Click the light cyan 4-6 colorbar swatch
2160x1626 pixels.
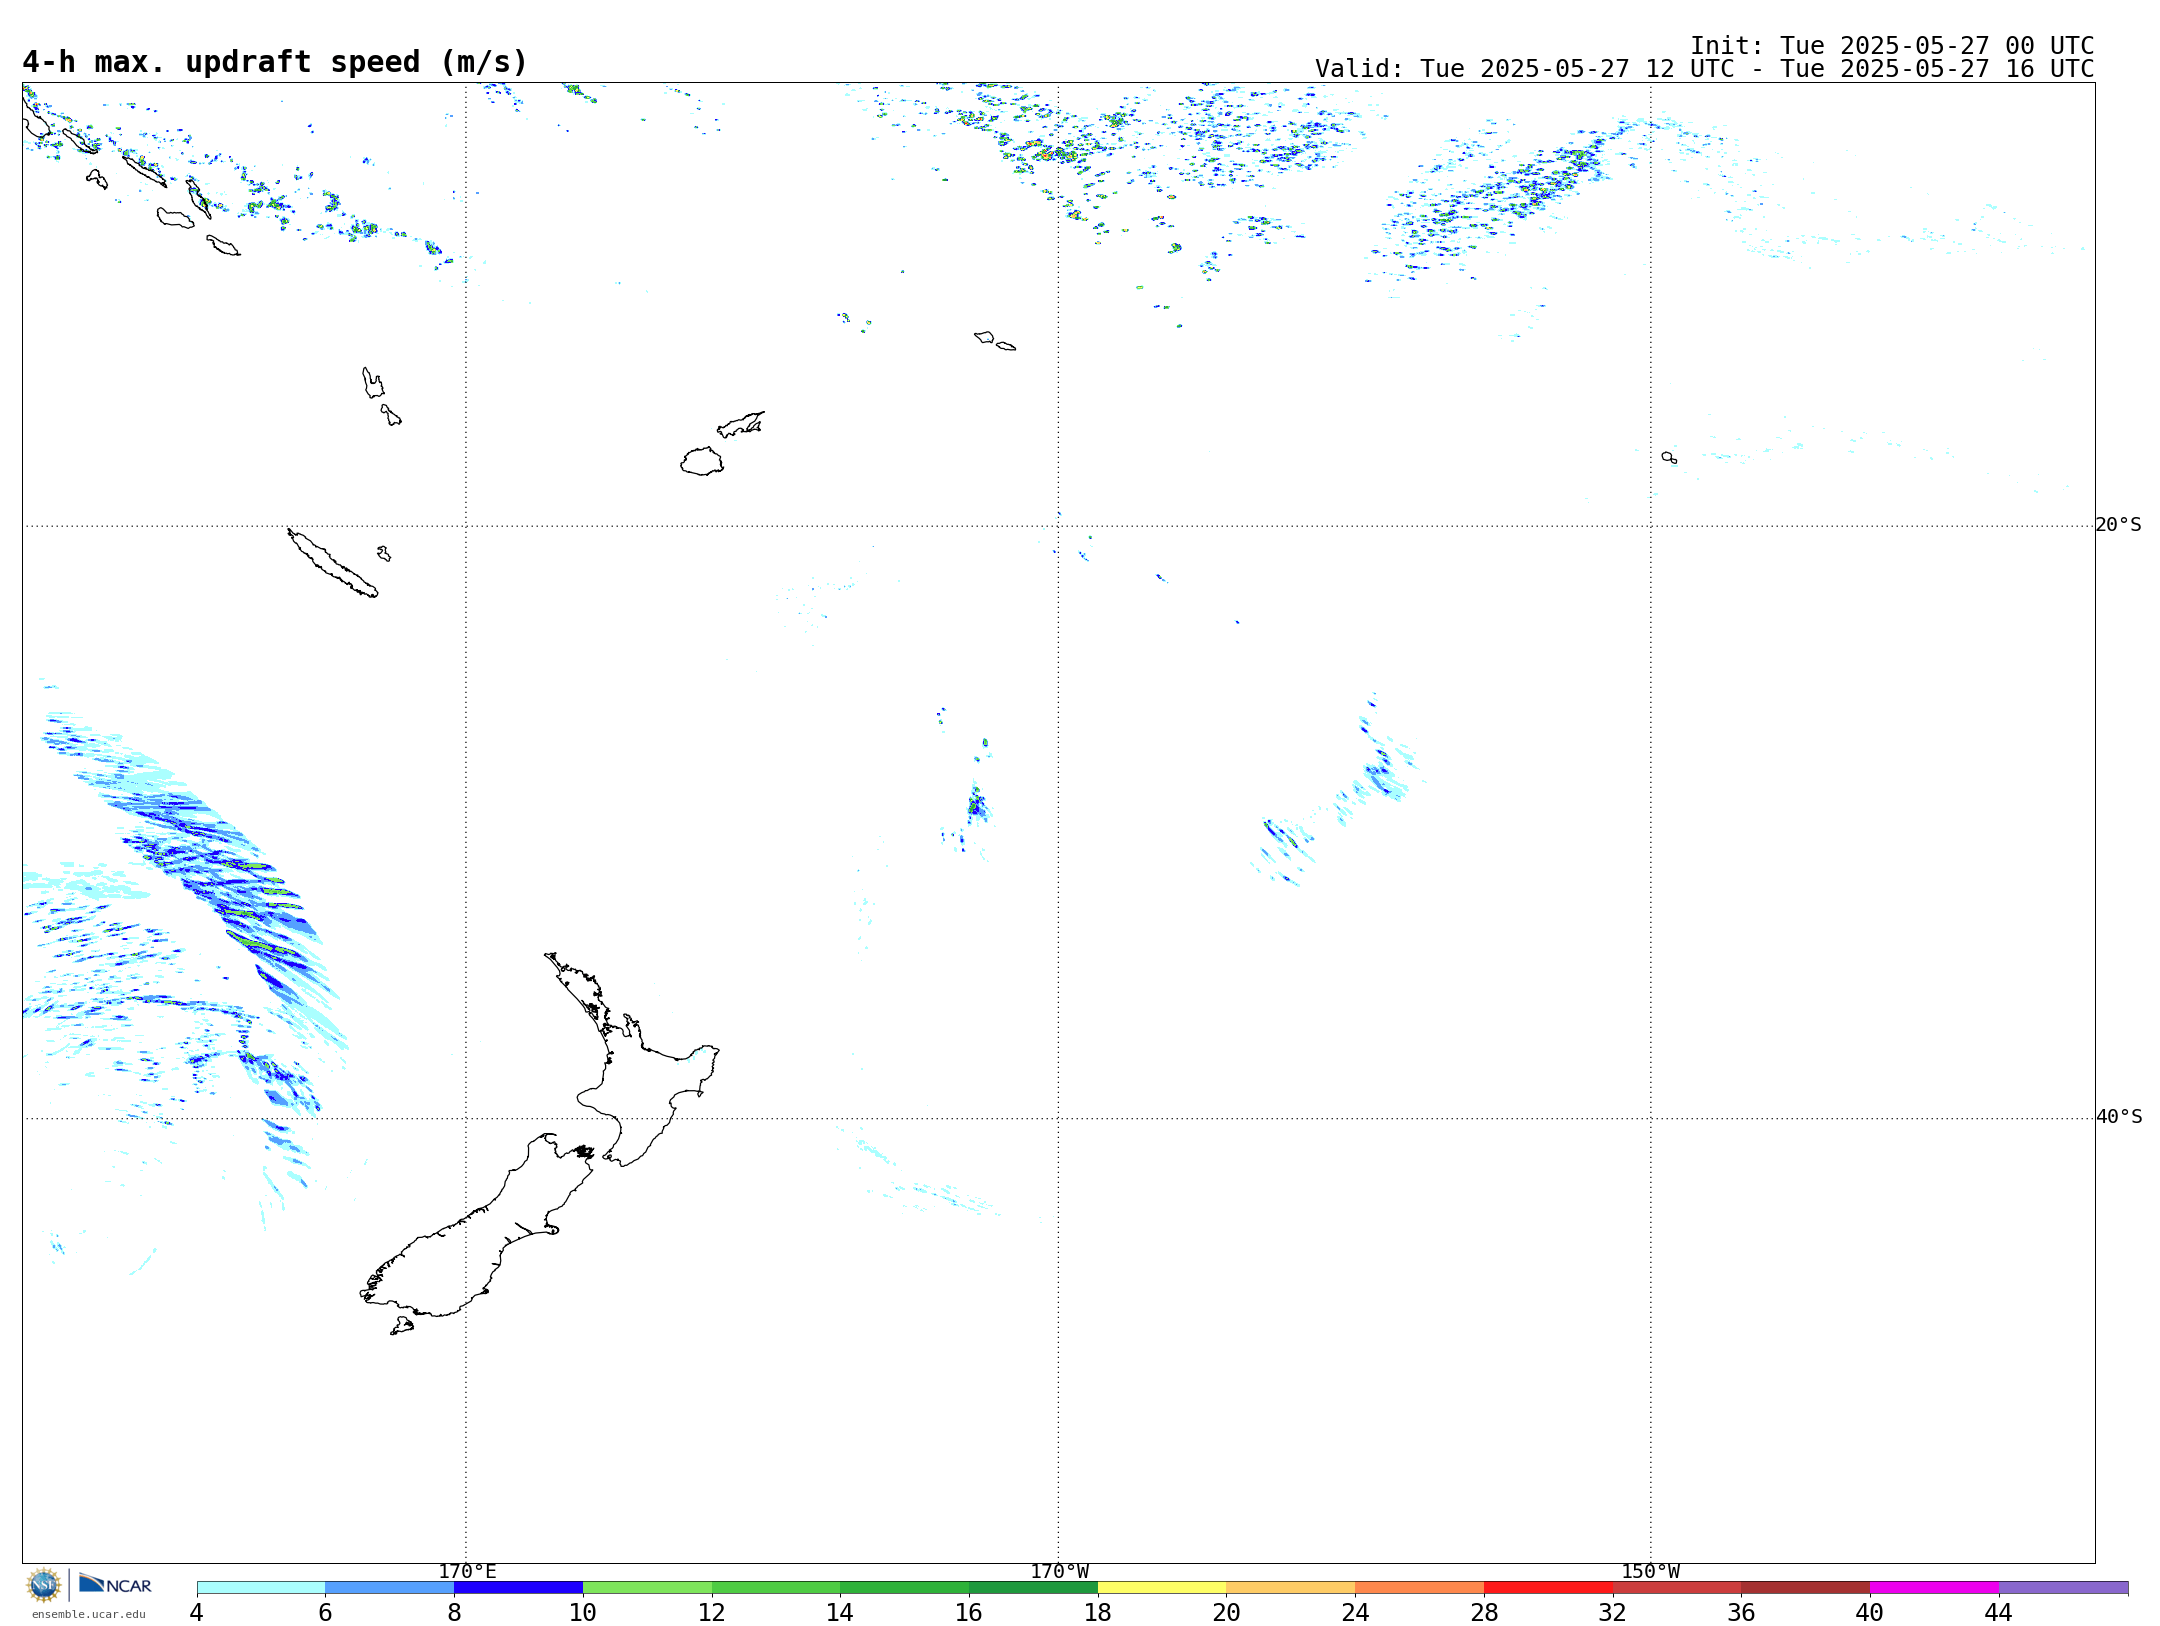pyautogui.click(x=261, y=1588)
